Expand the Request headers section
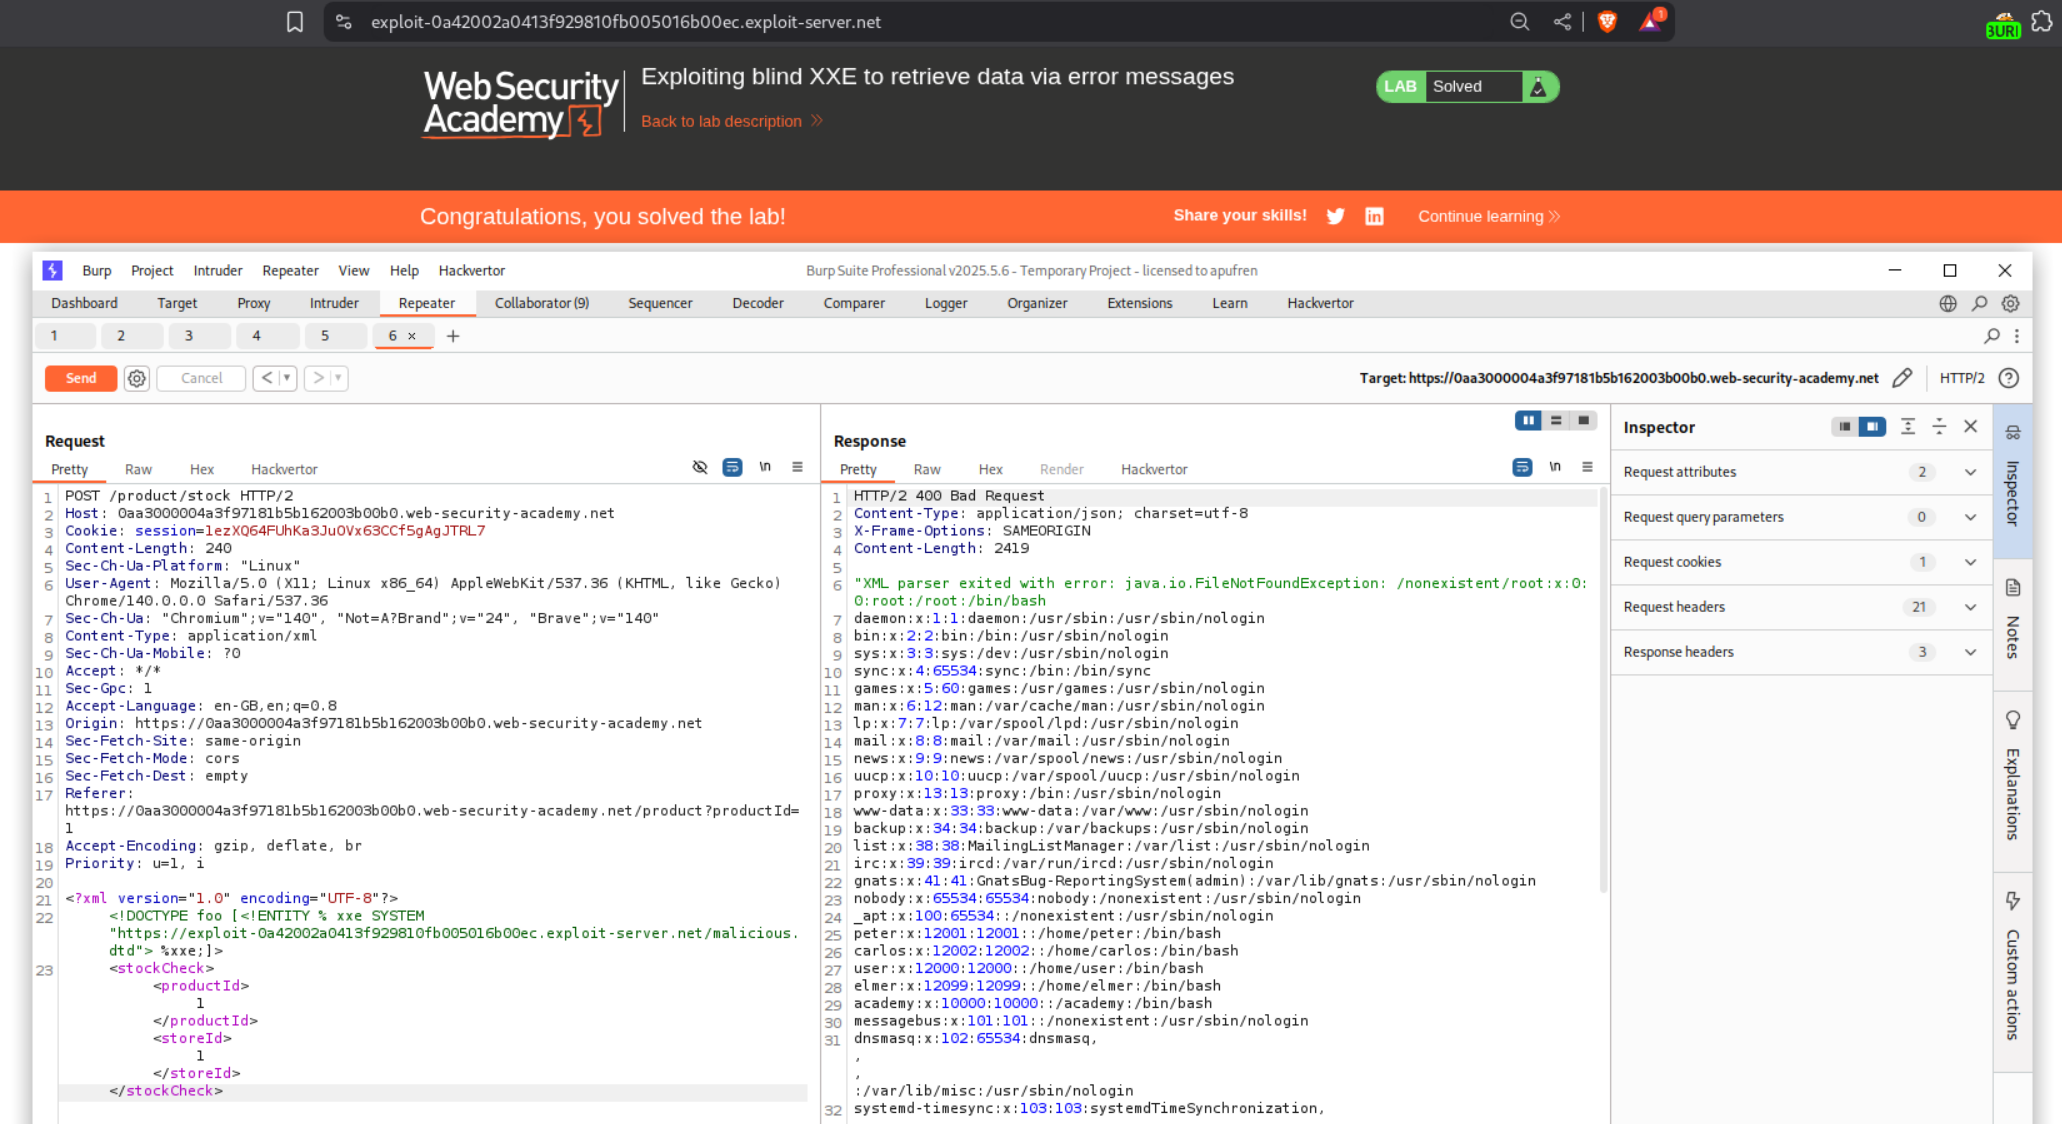This screenshot has width=2062, height=1124. coord(1970,607)
